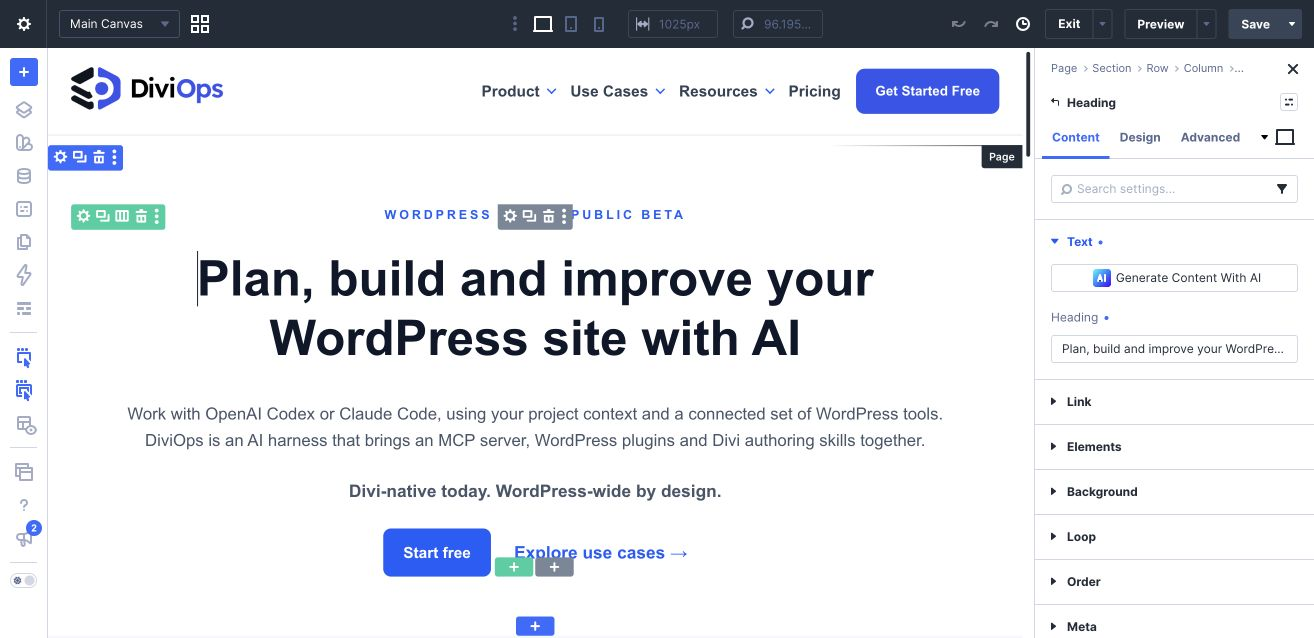The image size is (1314, 638).
Task: Click the three-dot breakpoint options in top bar
Action: coord(515,24)
